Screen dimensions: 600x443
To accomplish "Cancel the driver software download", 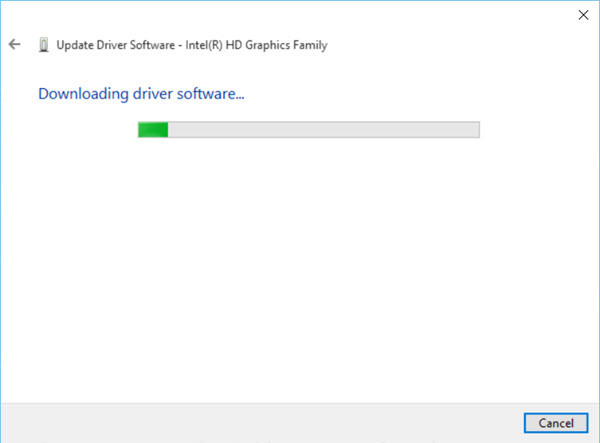I will [556, 423].
